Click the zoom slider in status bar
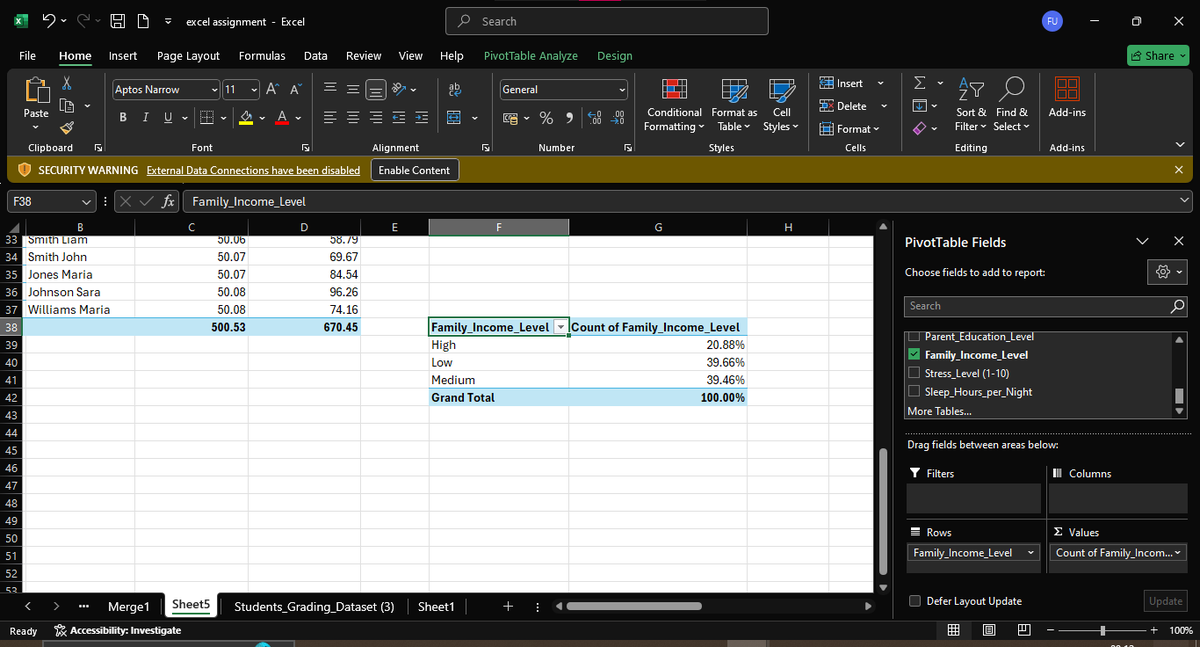 tap(1102, 630)
